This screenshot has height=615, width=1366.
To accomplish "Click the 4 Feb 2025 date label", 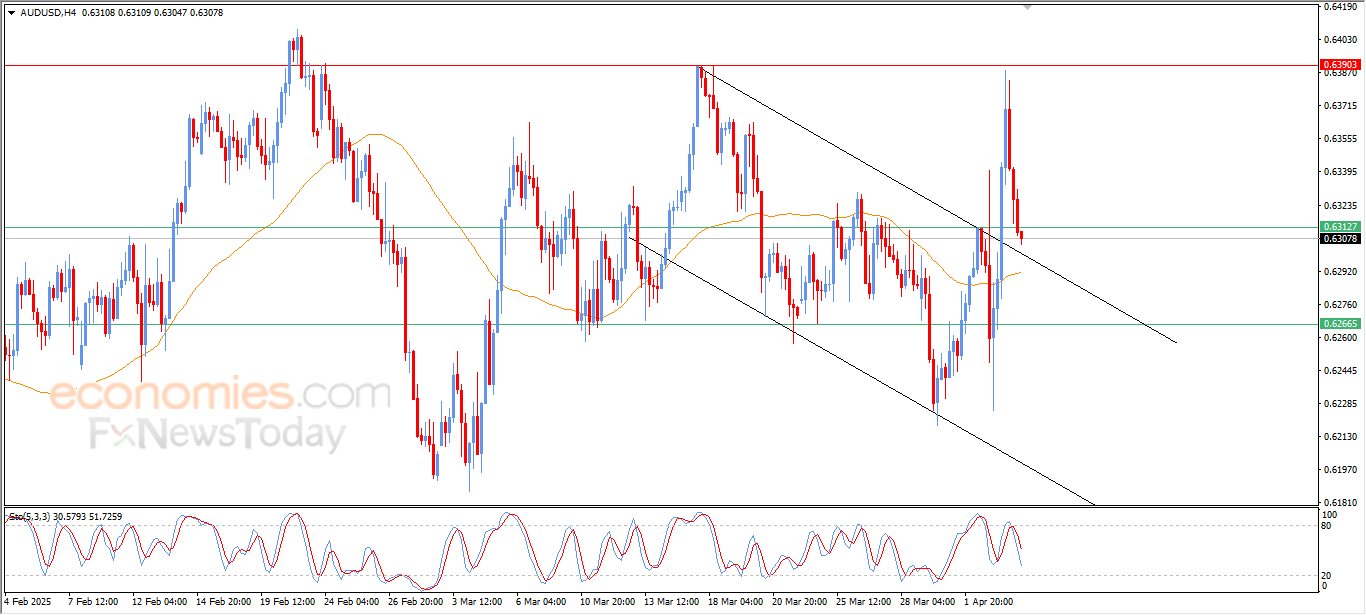I will [26, 602].
